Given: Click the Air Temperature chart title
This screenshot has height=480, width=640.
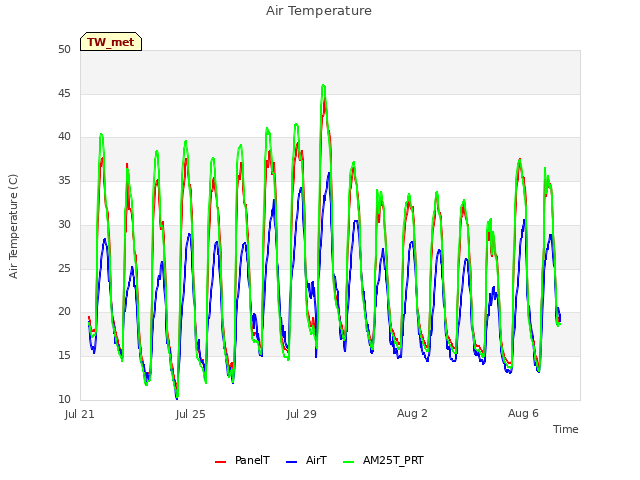Looking at the screenshot, I should point(319,11).
